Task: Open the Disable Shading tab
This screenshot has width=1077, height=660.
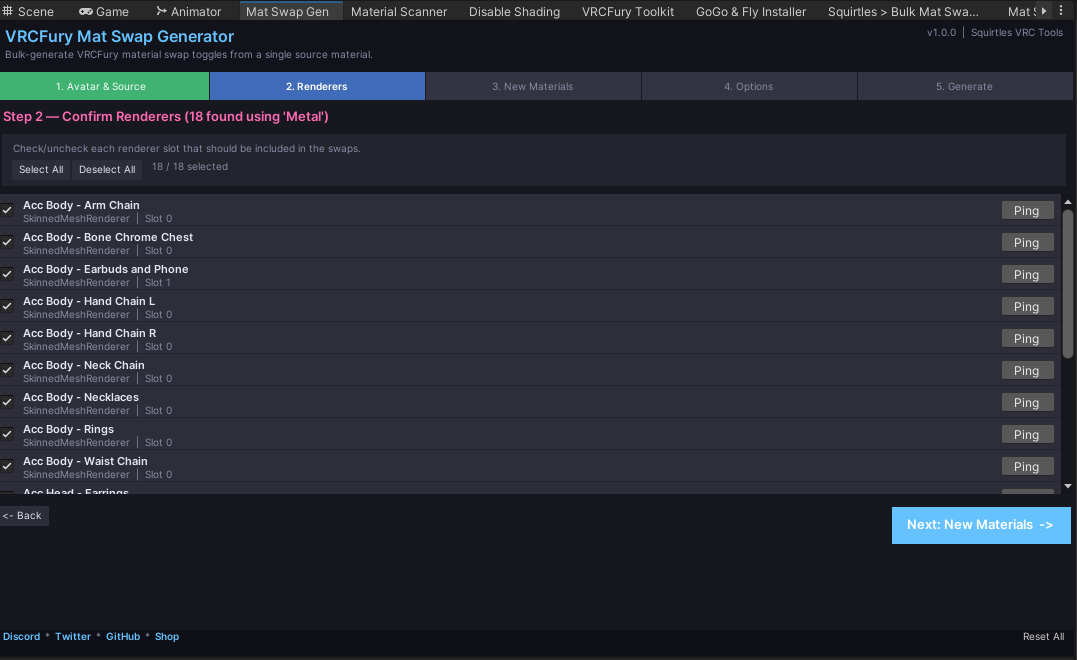Action: pos(514,11)
